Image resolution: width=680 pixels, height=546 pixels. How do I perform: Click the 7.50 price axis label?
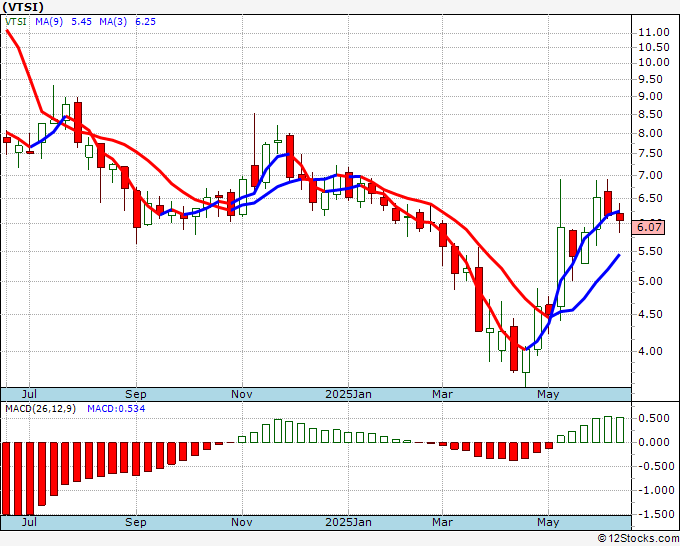coord(651,154)
